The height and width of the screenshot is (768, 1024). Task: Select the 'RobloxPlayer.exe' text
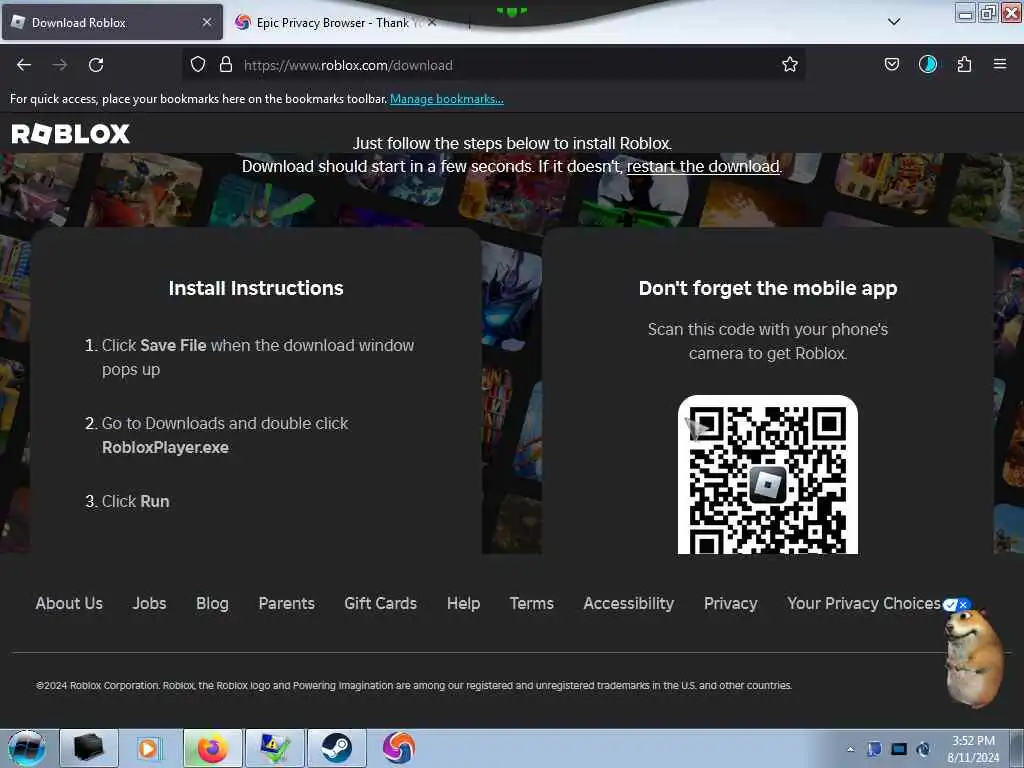click(165, 447)
